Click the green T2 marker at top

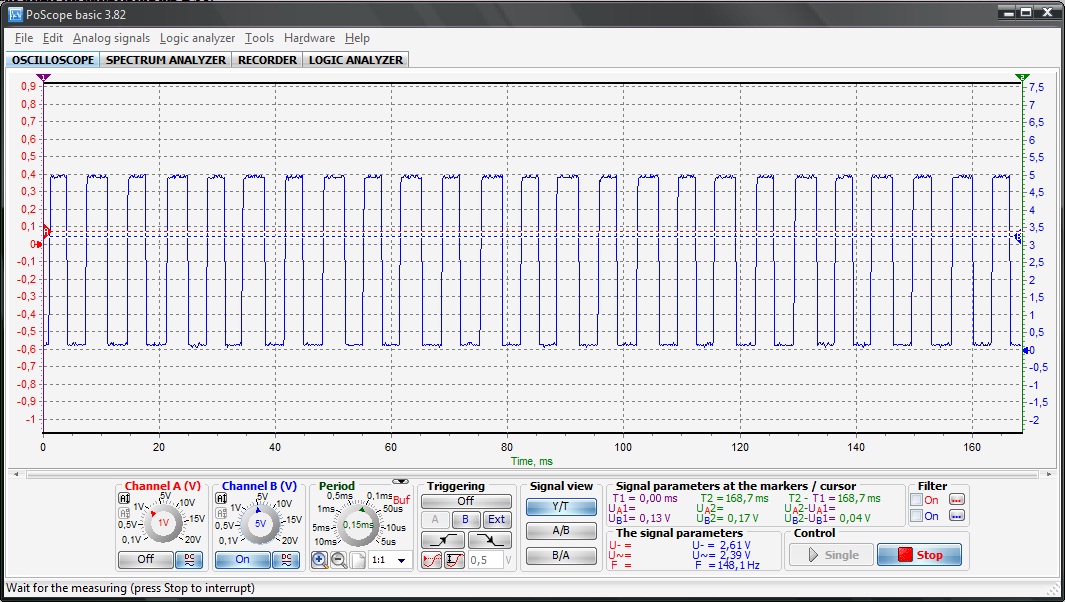point(1022,77)
